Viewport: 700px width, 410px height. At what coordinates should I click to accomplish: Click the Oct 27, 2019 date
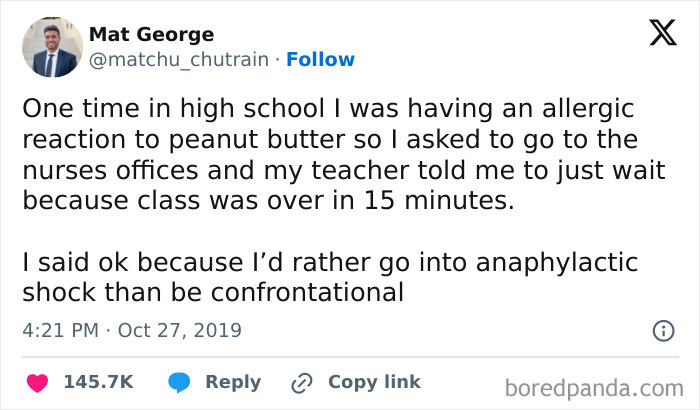coord(180,330)
